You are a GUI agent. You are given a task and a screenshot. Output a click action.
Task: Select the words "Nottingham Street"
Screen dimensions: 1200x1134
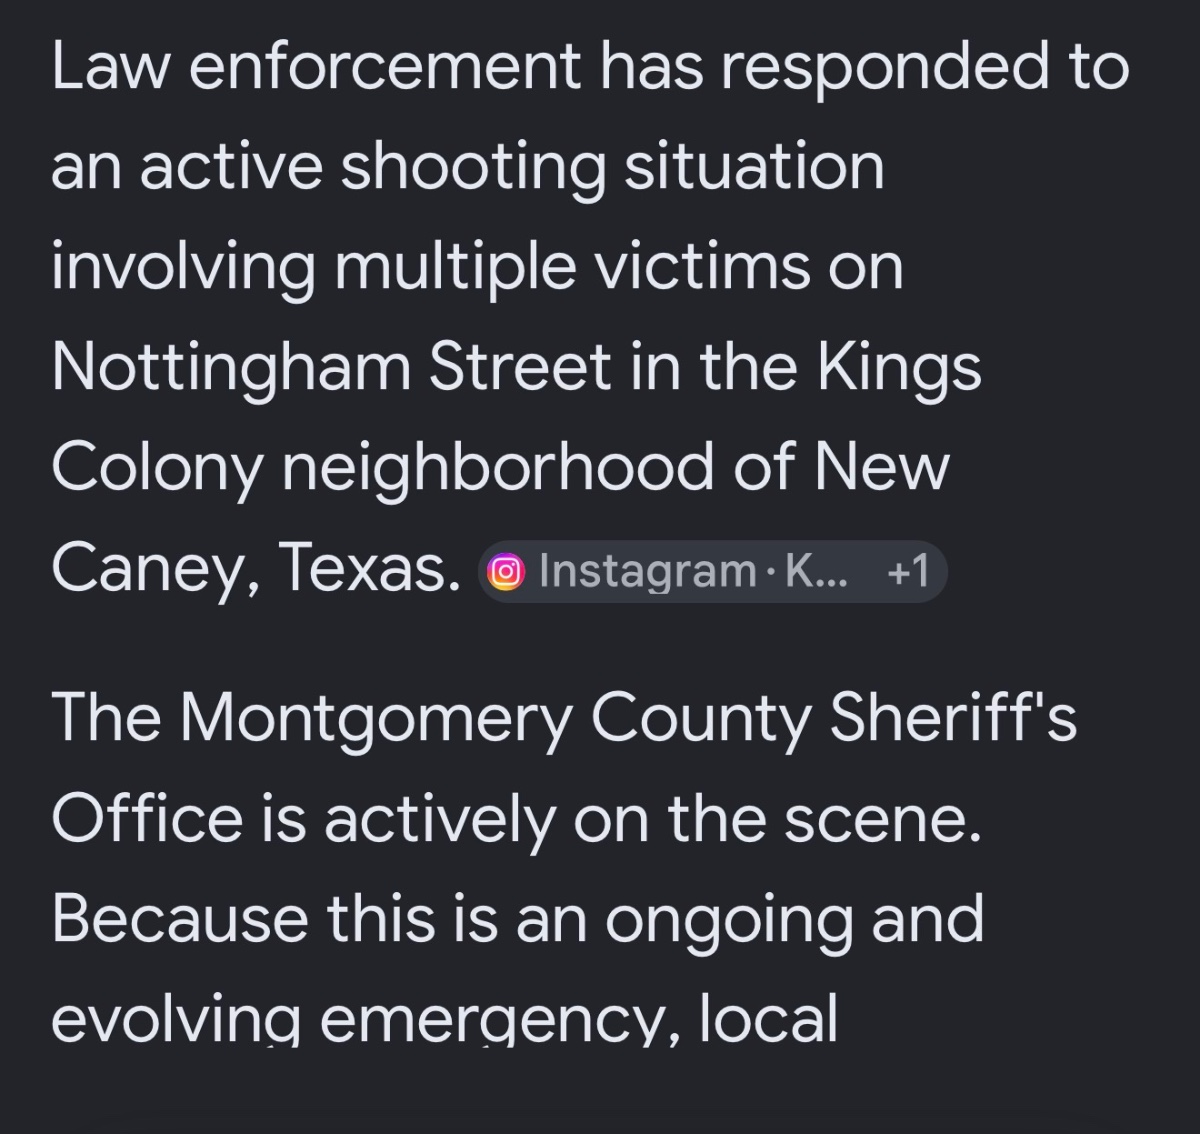tap(331, 368)
